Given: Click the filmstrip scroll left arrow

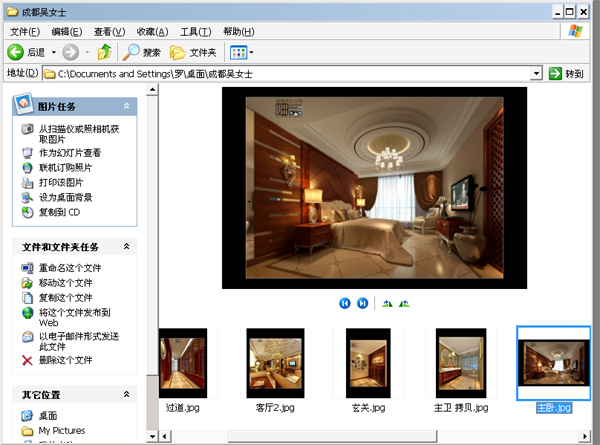Looking at the screenshot, I should point(165,436).
